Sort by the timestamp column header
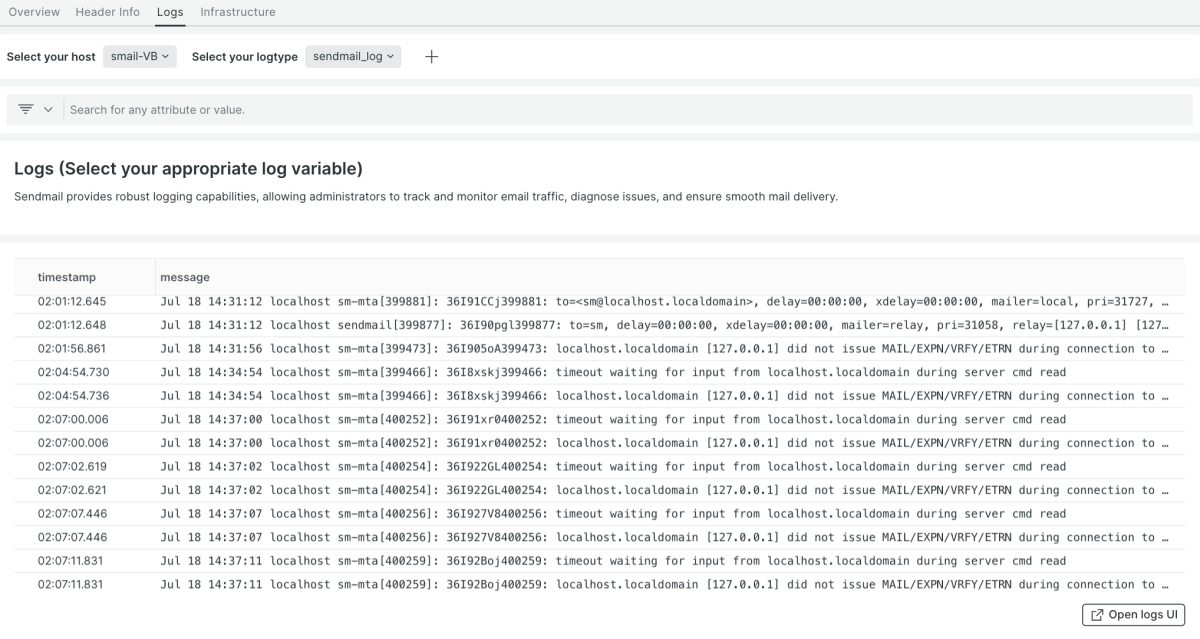The image size is (1200, 639). point(67,277)
